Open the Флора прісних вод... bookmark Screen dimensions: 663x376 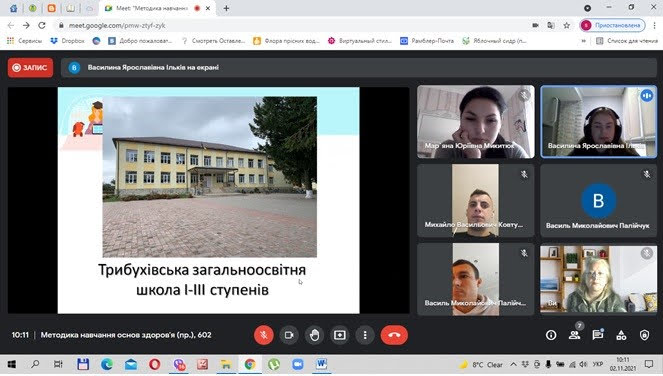point(286,41)
